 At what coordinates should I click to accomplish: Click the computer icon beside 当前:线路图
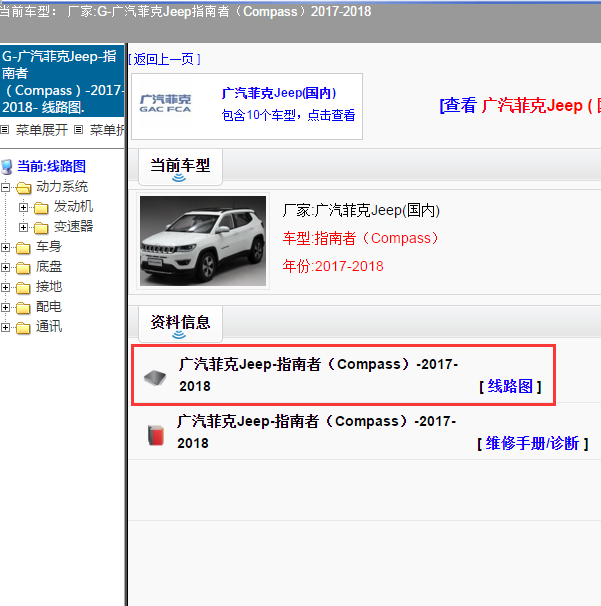(x=7, y=167)
